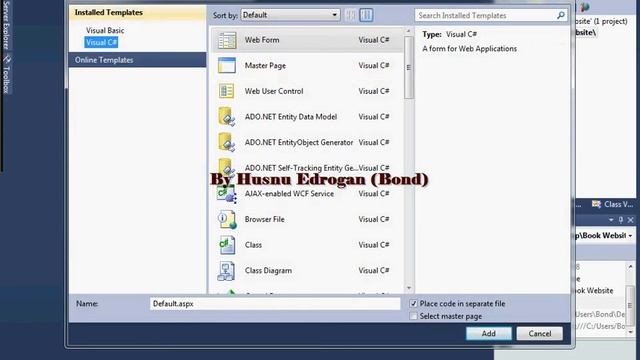
Task: Toggle Place code in separate file
Action: pos(413,304)
